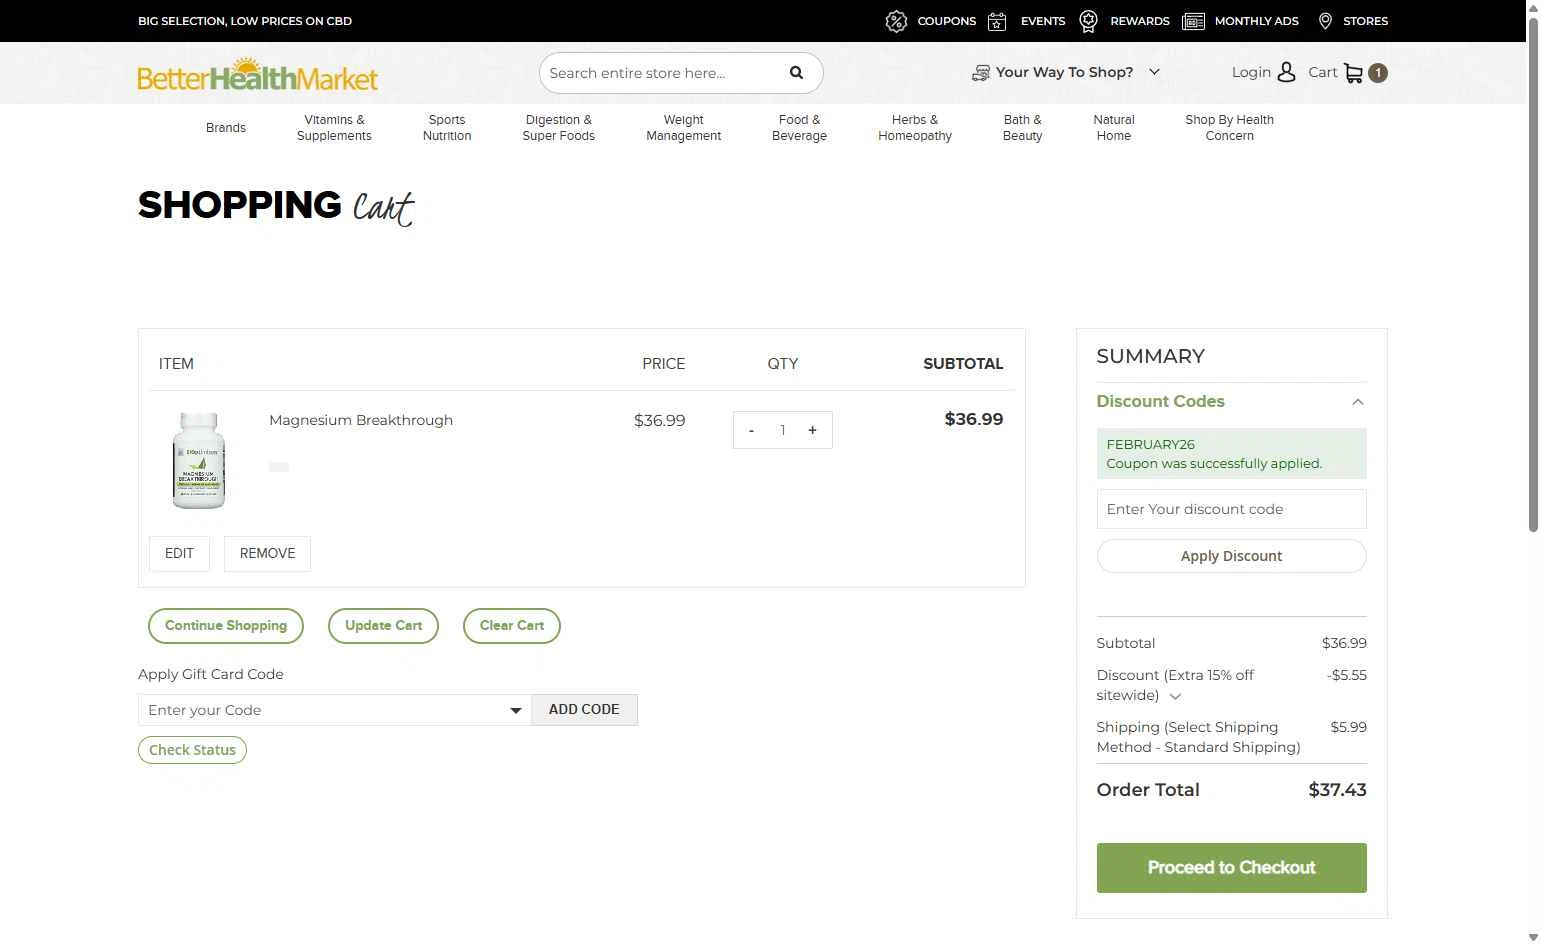
Task: Click Clear Cart button
Action: click(x=512, y=626)
